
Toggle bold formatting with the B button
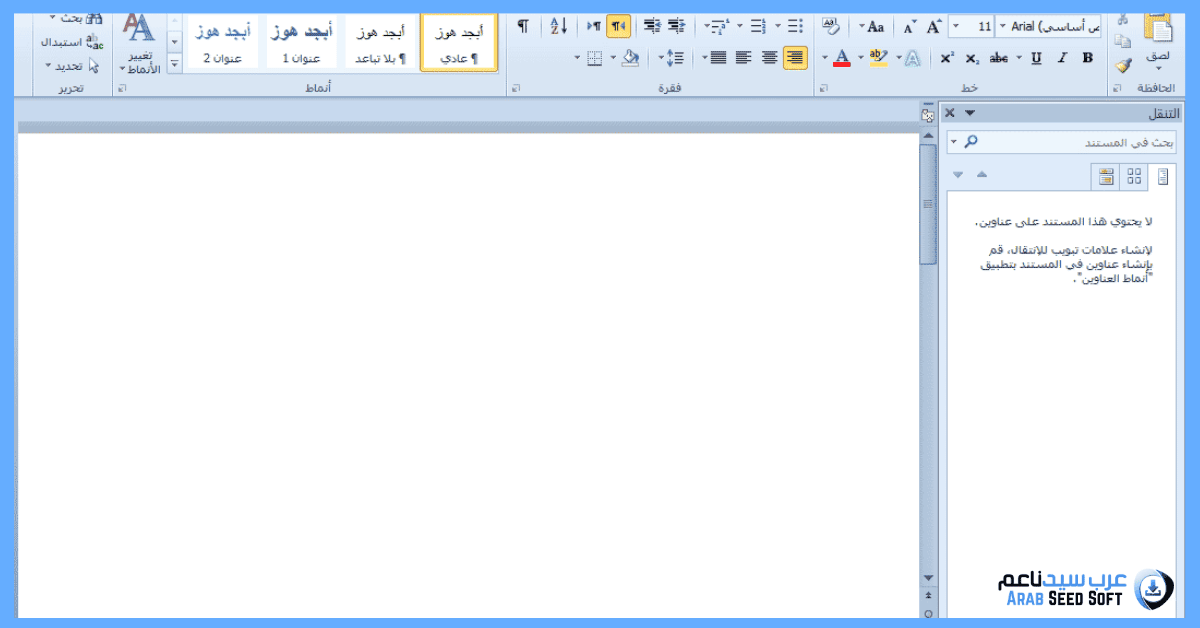pos(1087,58)
